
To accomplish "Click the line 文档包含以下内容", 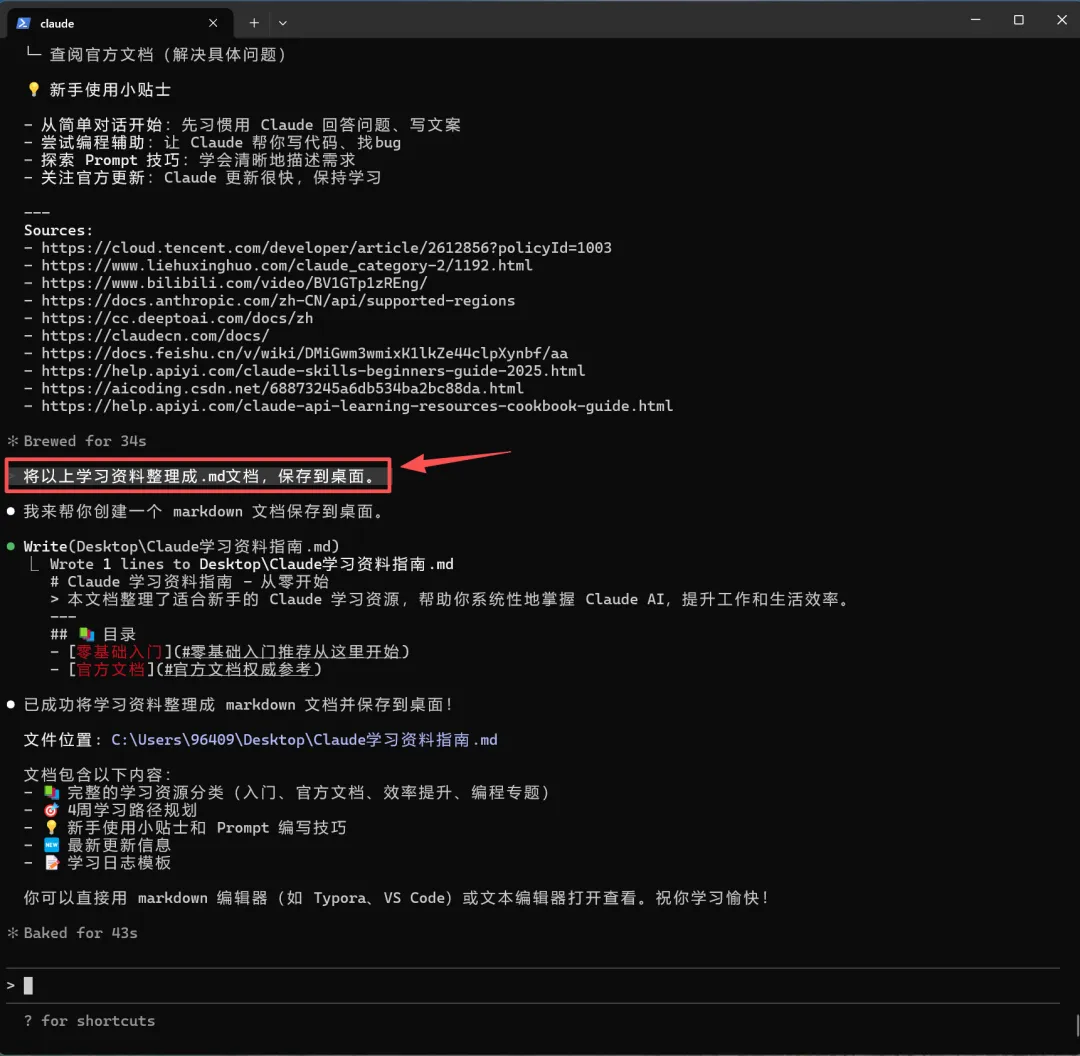I will coord(96,775).
